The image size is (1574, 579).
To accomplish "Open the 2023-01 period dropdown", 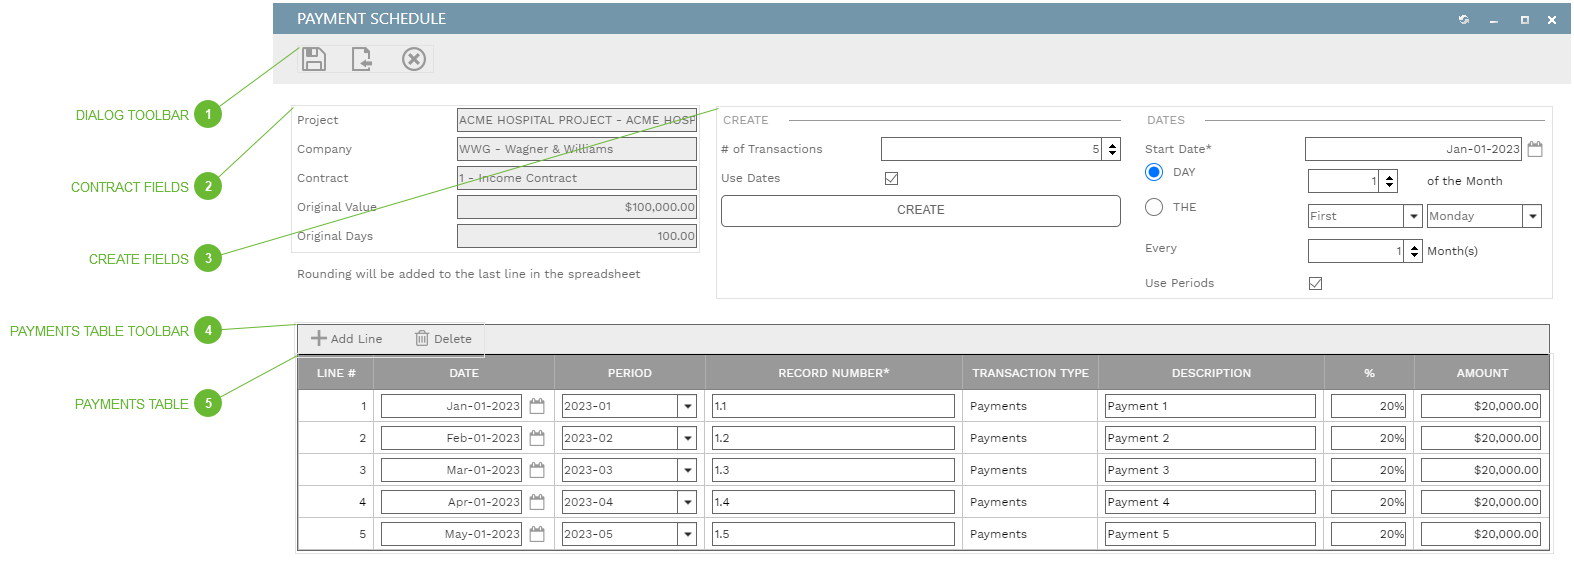I will click(x=687, y=406).
